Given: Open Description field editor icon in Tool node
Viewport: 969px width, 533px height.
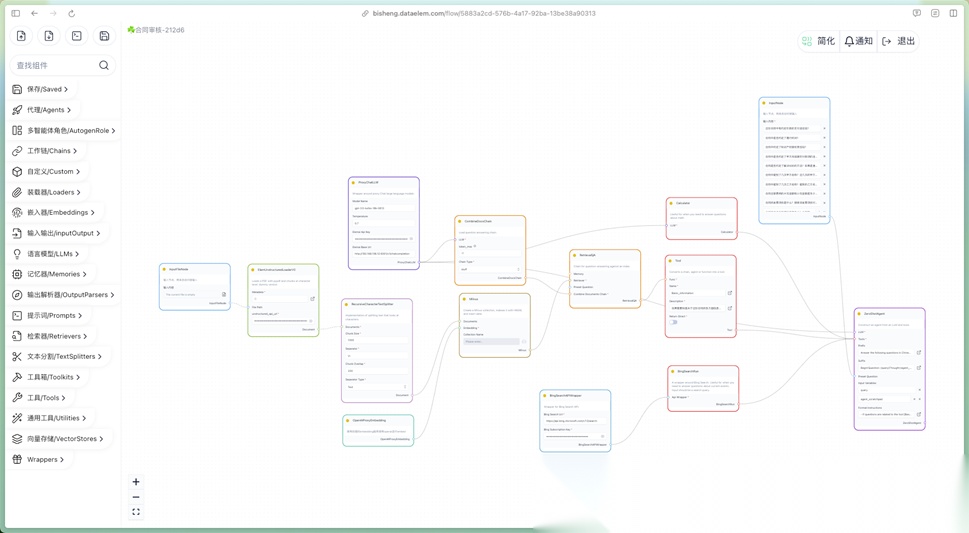Looking at the screenshot, I should (x=730, y=308).
